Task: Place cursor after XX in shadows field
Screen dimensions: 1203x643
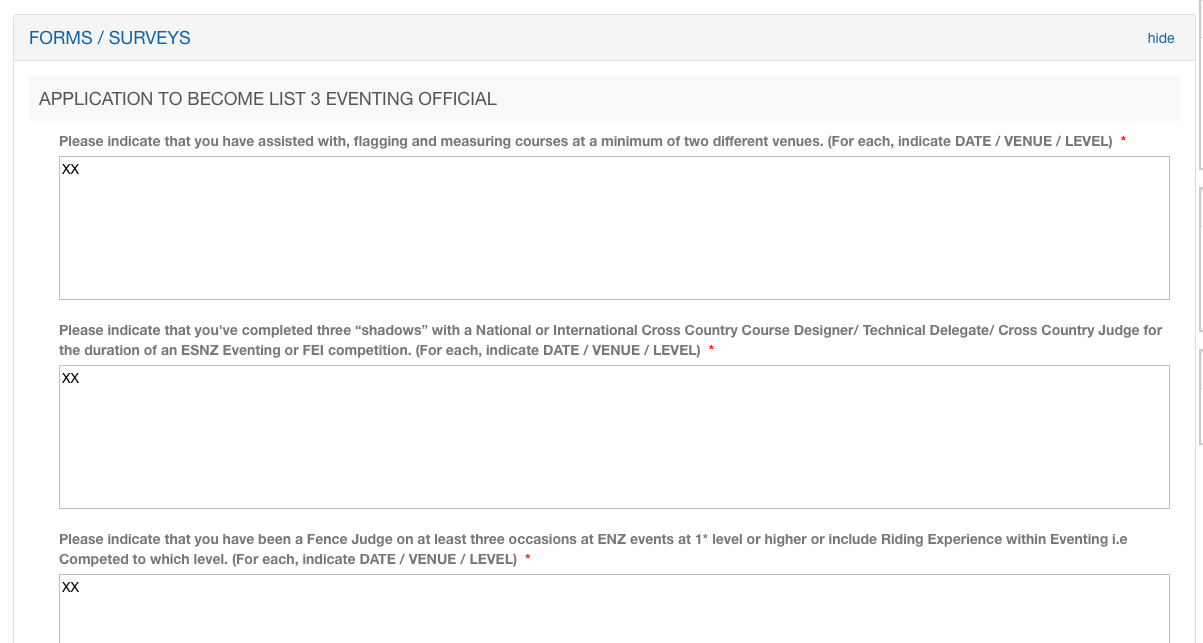Action: (80, 379)
